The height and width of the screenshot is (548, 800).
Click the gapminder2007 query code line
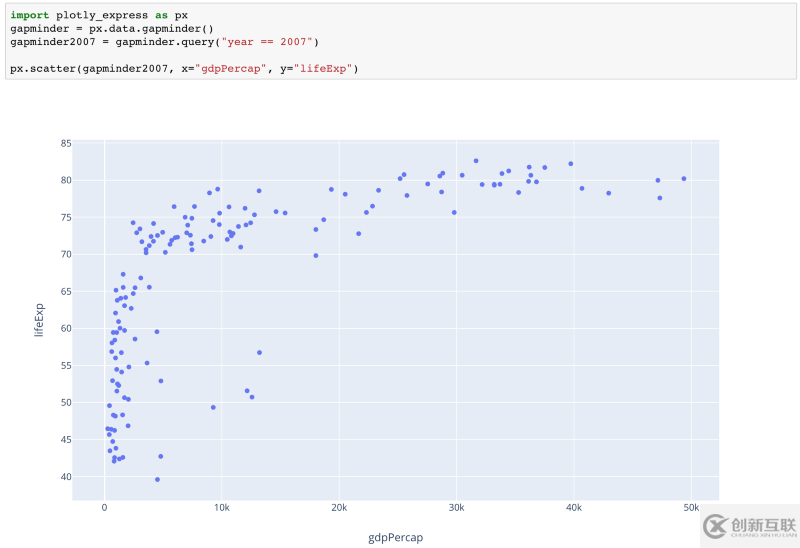164,42
